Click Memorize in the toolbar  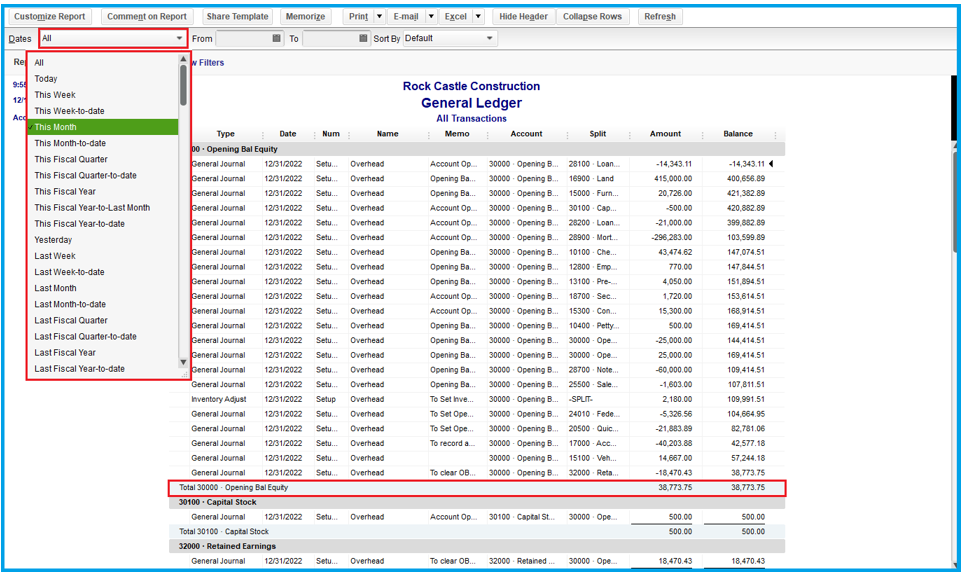(305, 17)
